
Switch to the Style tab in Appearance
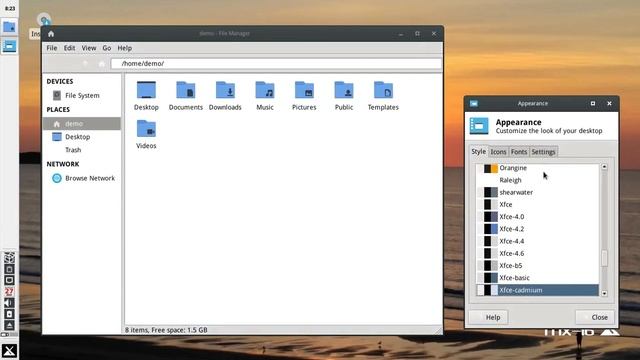(478, 151)
